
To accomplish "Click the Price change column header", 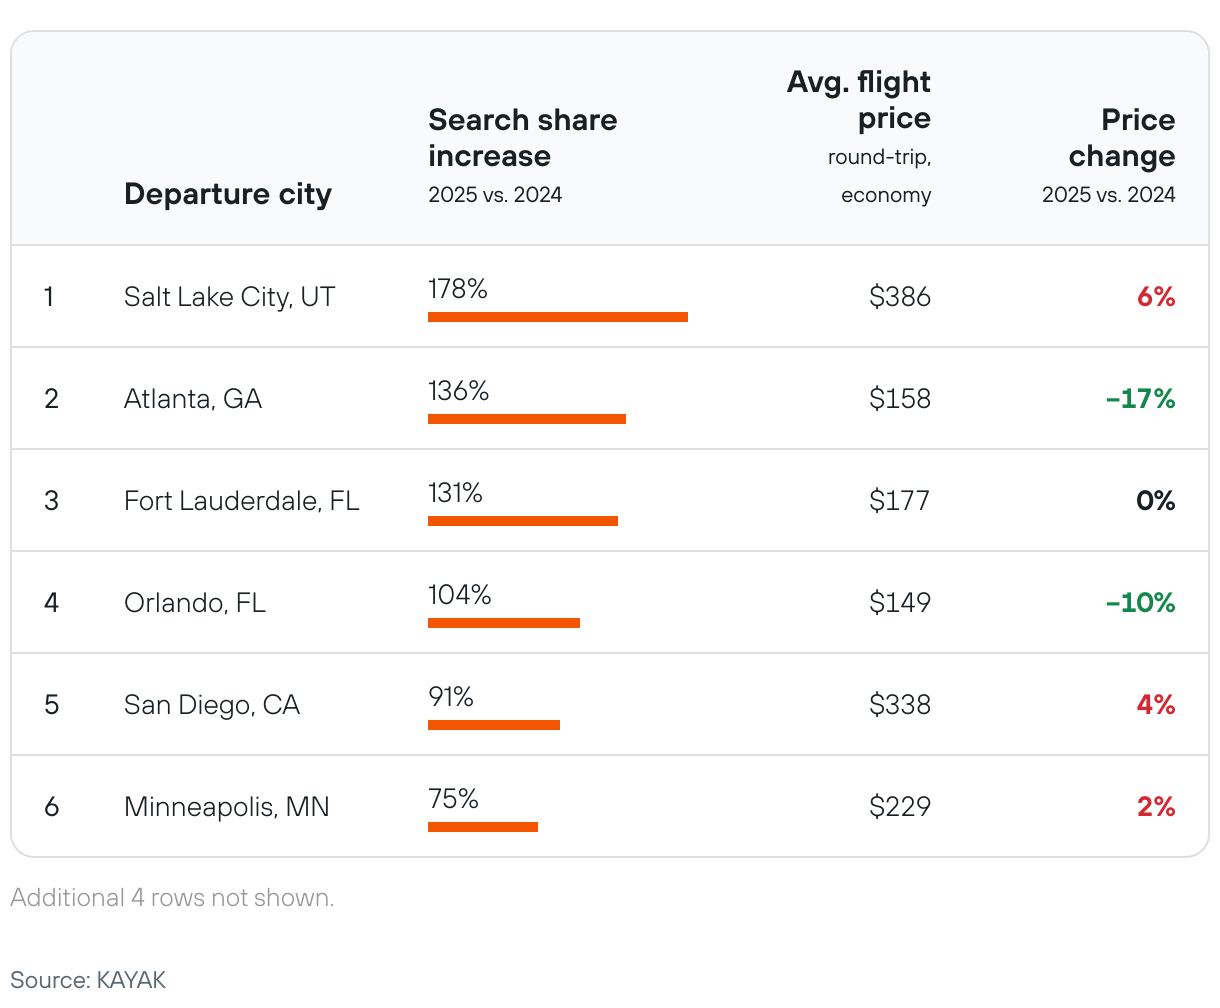I will 1121,138.
